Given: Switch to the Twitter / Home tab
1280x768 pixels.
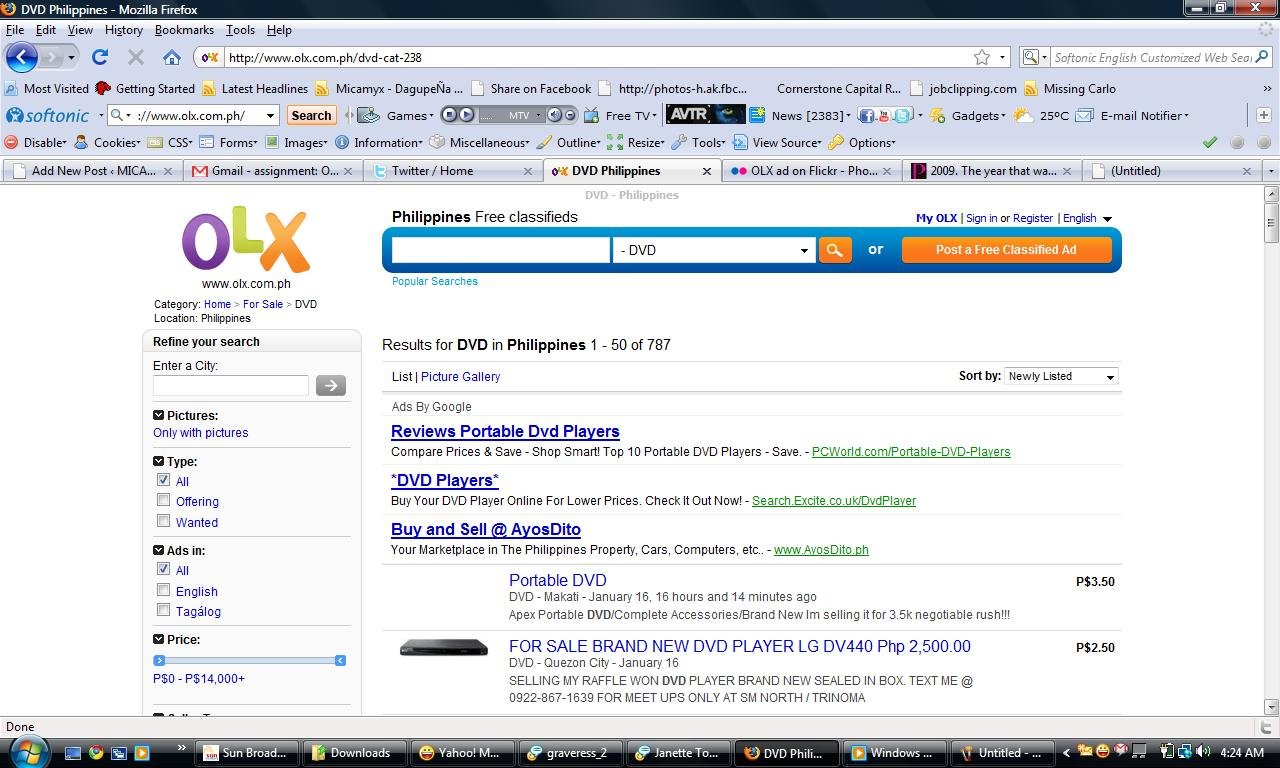Looking at the screenshot, I should (453, 171).
